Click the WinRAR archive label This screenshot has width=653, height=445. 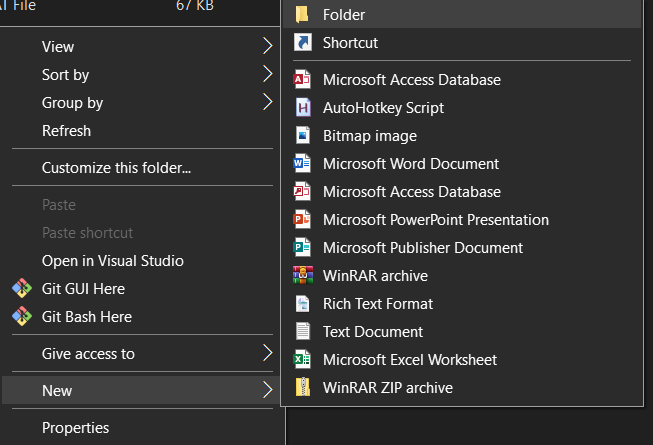point(375,276)
